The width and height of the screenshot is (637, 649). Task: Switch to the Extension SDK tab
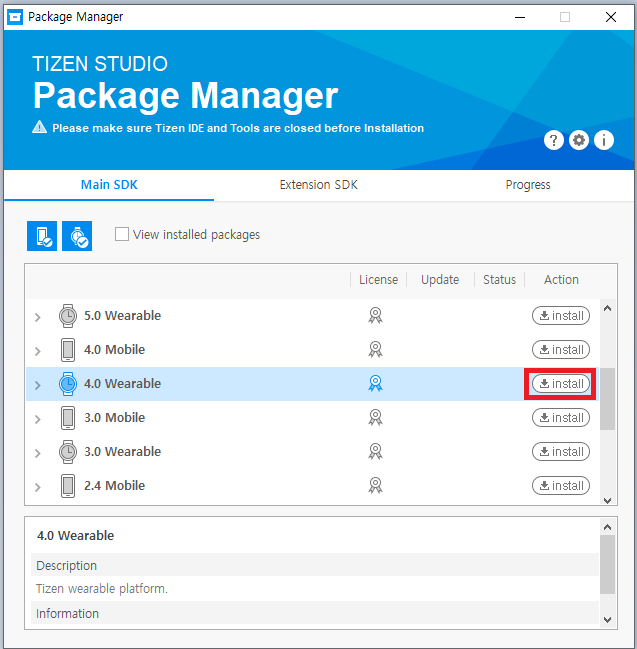coord(319,185)
